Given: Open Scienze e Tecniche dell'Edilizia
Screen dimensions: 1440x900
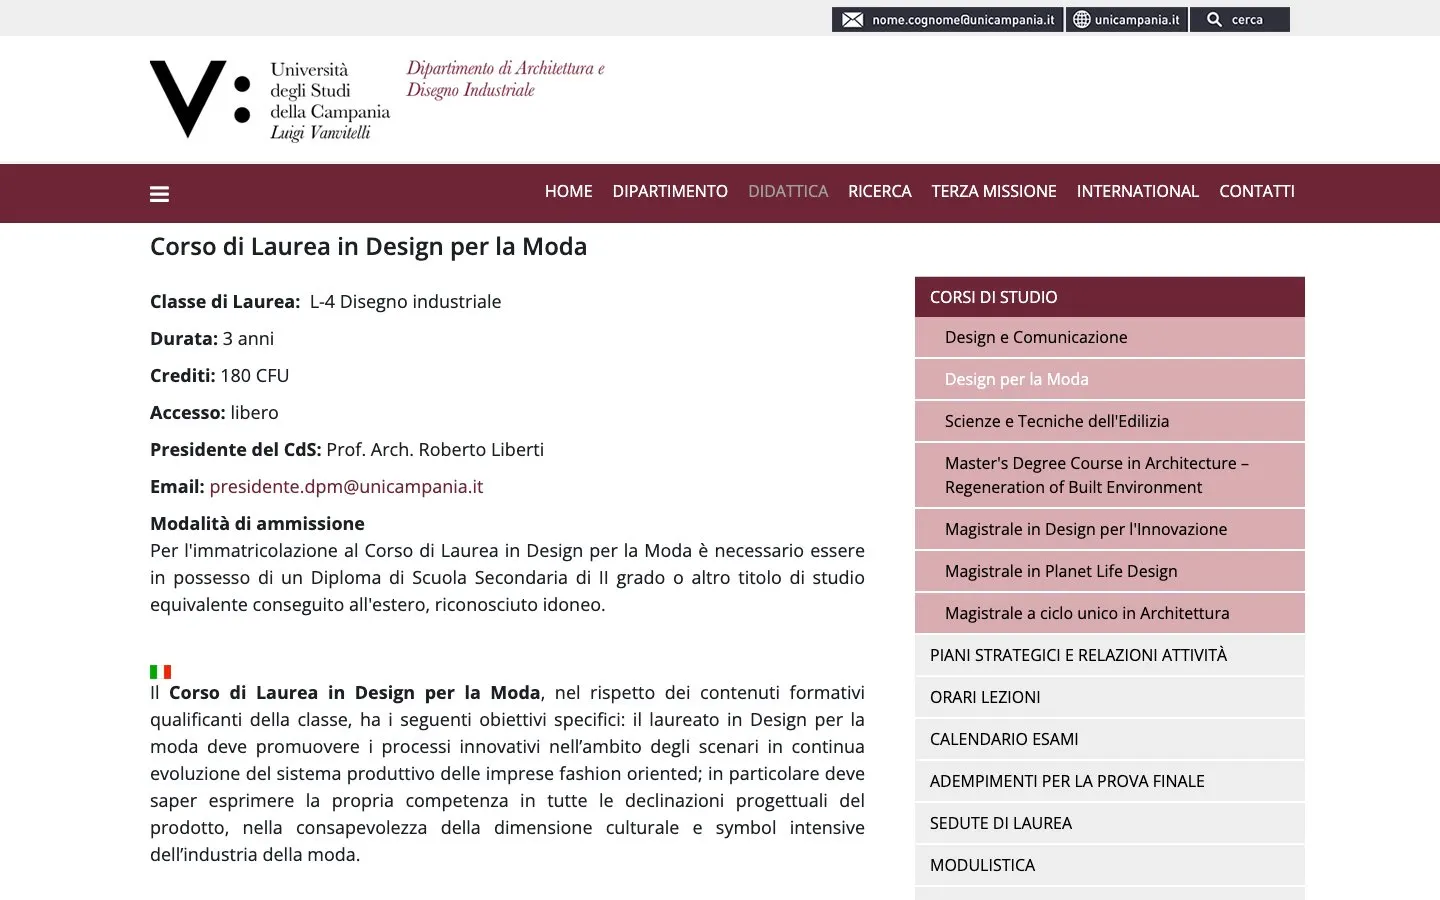Looking at the screenshot, I should pos(1110,422).
